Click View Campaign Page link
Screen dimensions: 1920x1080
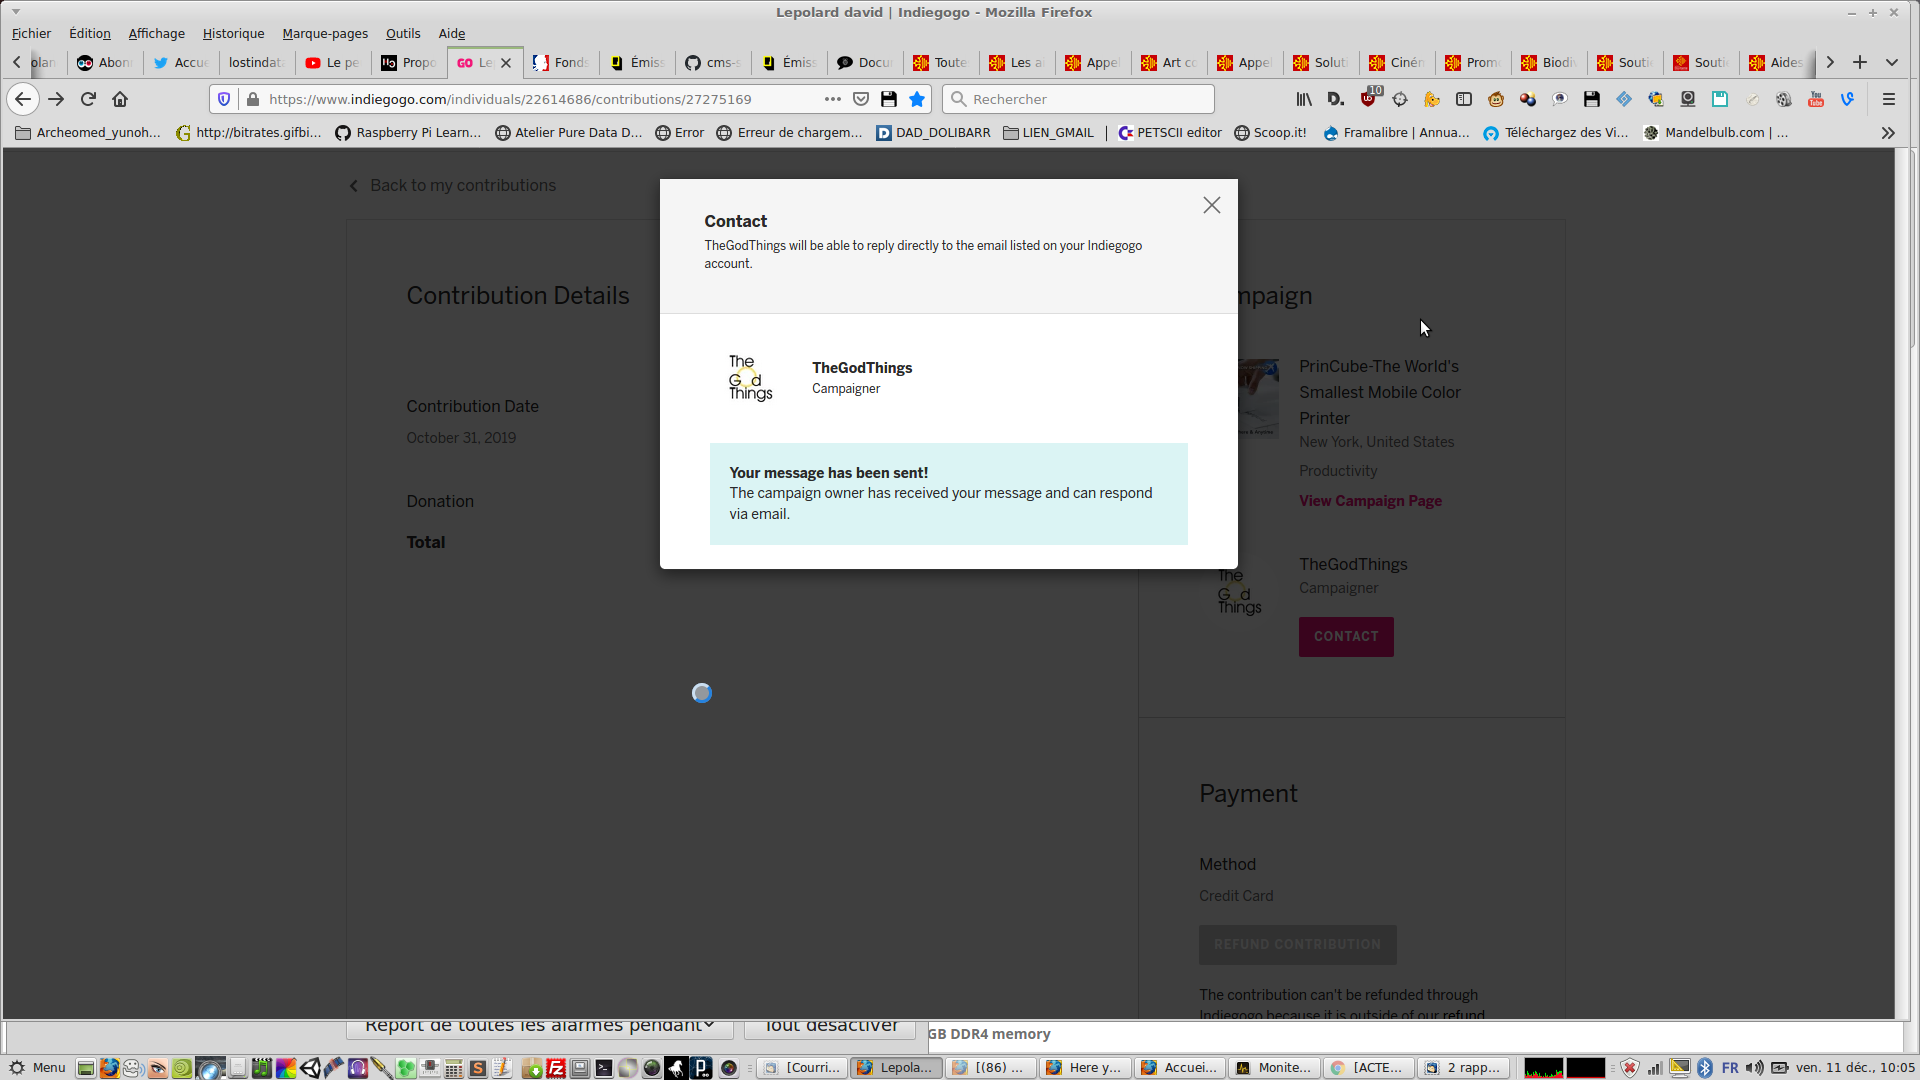(1370, 501)
